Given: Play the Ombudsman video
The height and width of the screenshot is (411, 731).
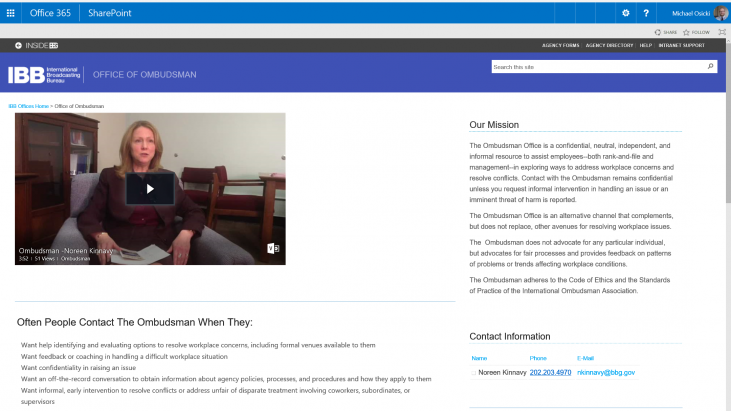Looking at the screenshot, I should (150, 189).
